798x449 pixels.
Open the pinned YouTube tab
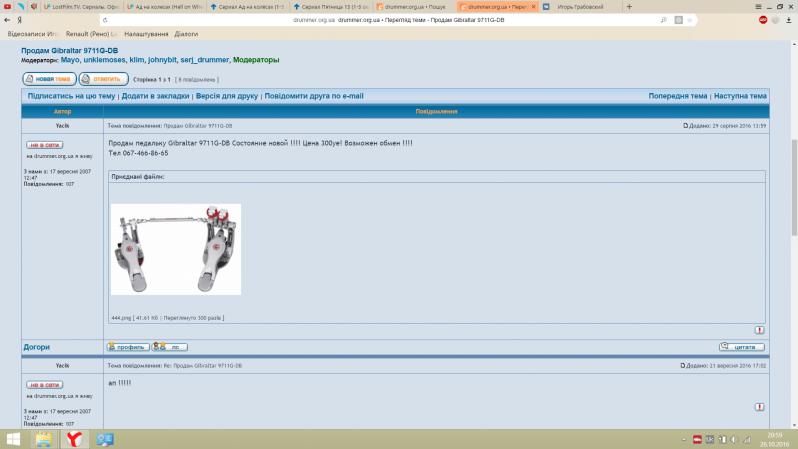pos(7,7)
